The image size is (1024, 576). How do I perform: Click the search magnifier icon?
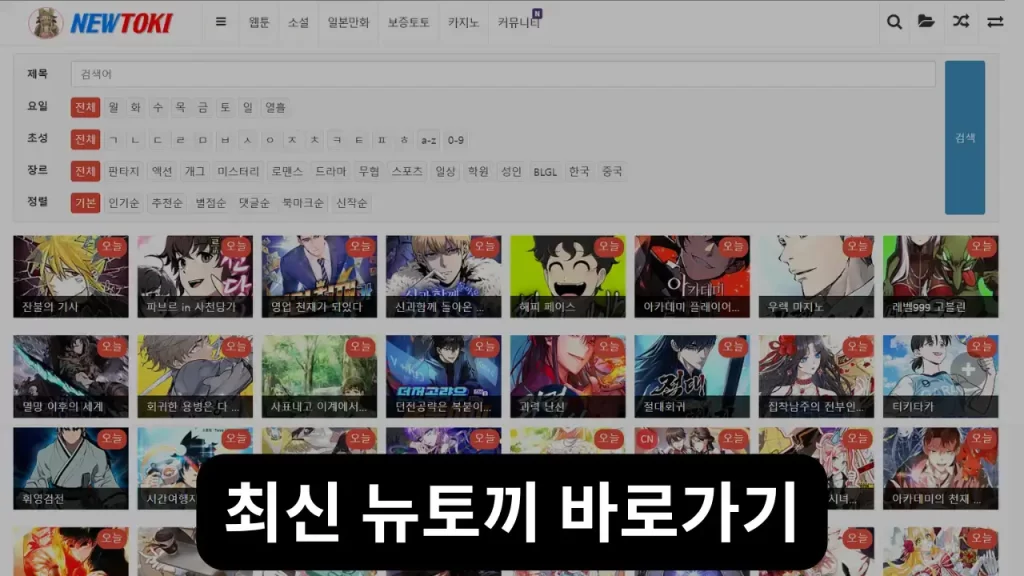click(894, 22)
